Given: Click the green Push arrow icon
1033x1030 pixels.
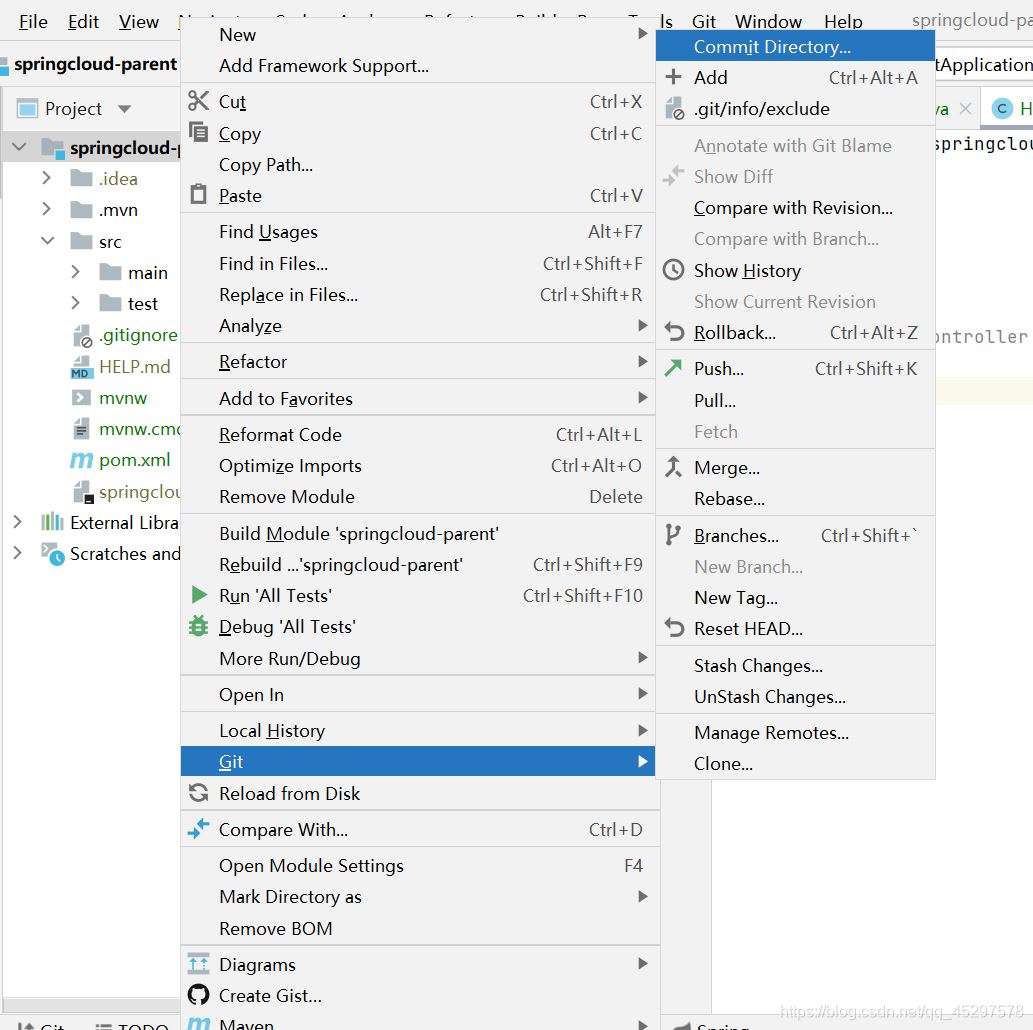Looking at the screenshot, I should tap(675, 368).
